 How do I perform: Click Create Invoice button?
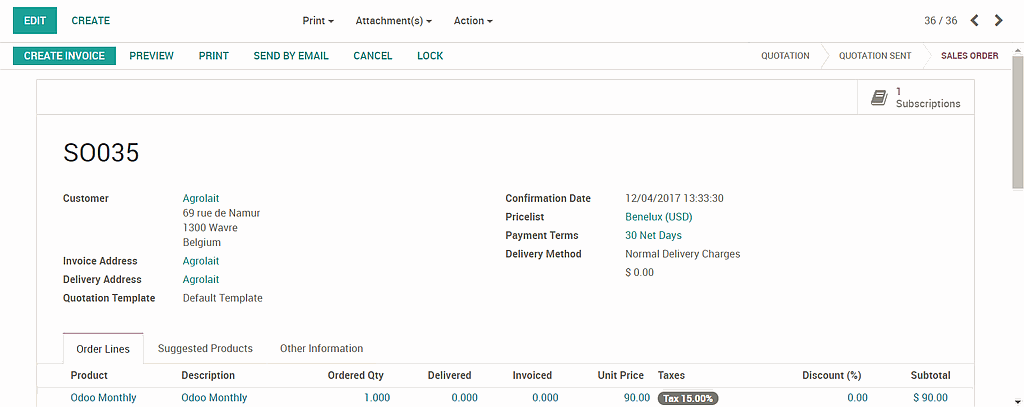(x=64, y=56)
